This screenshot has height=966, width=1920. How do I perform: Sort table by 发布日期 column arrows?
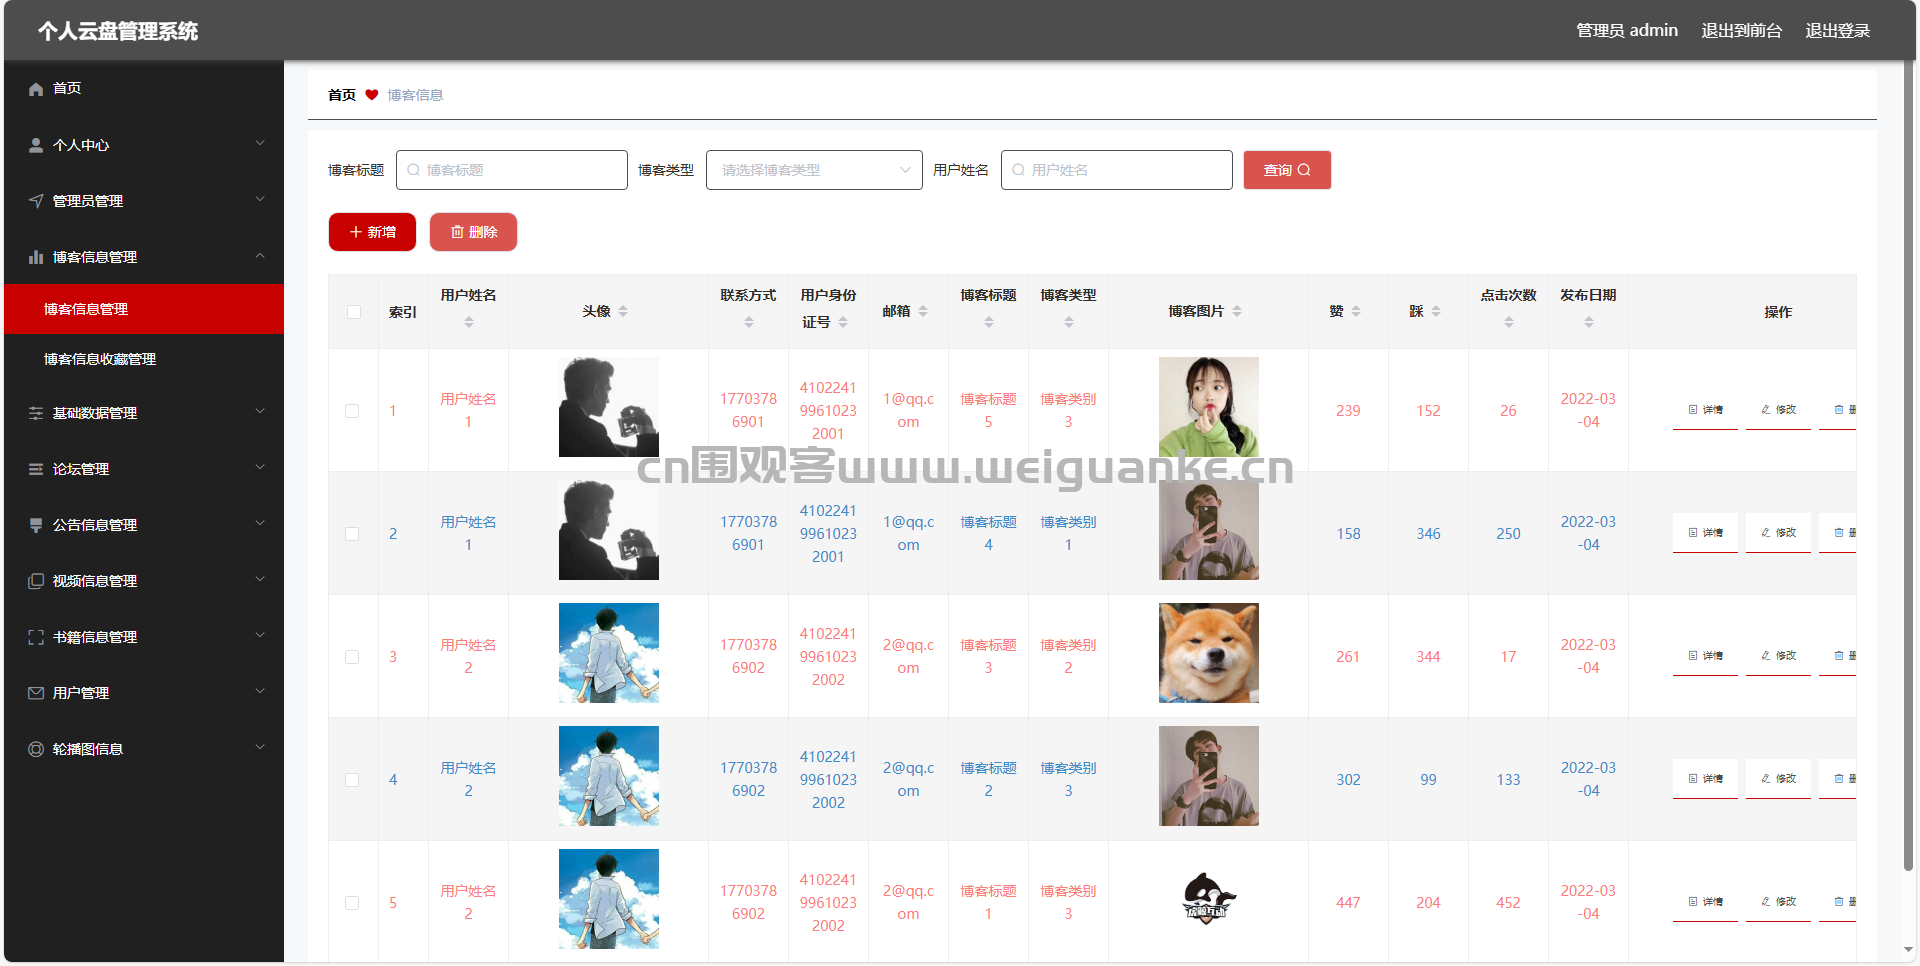1589,322
